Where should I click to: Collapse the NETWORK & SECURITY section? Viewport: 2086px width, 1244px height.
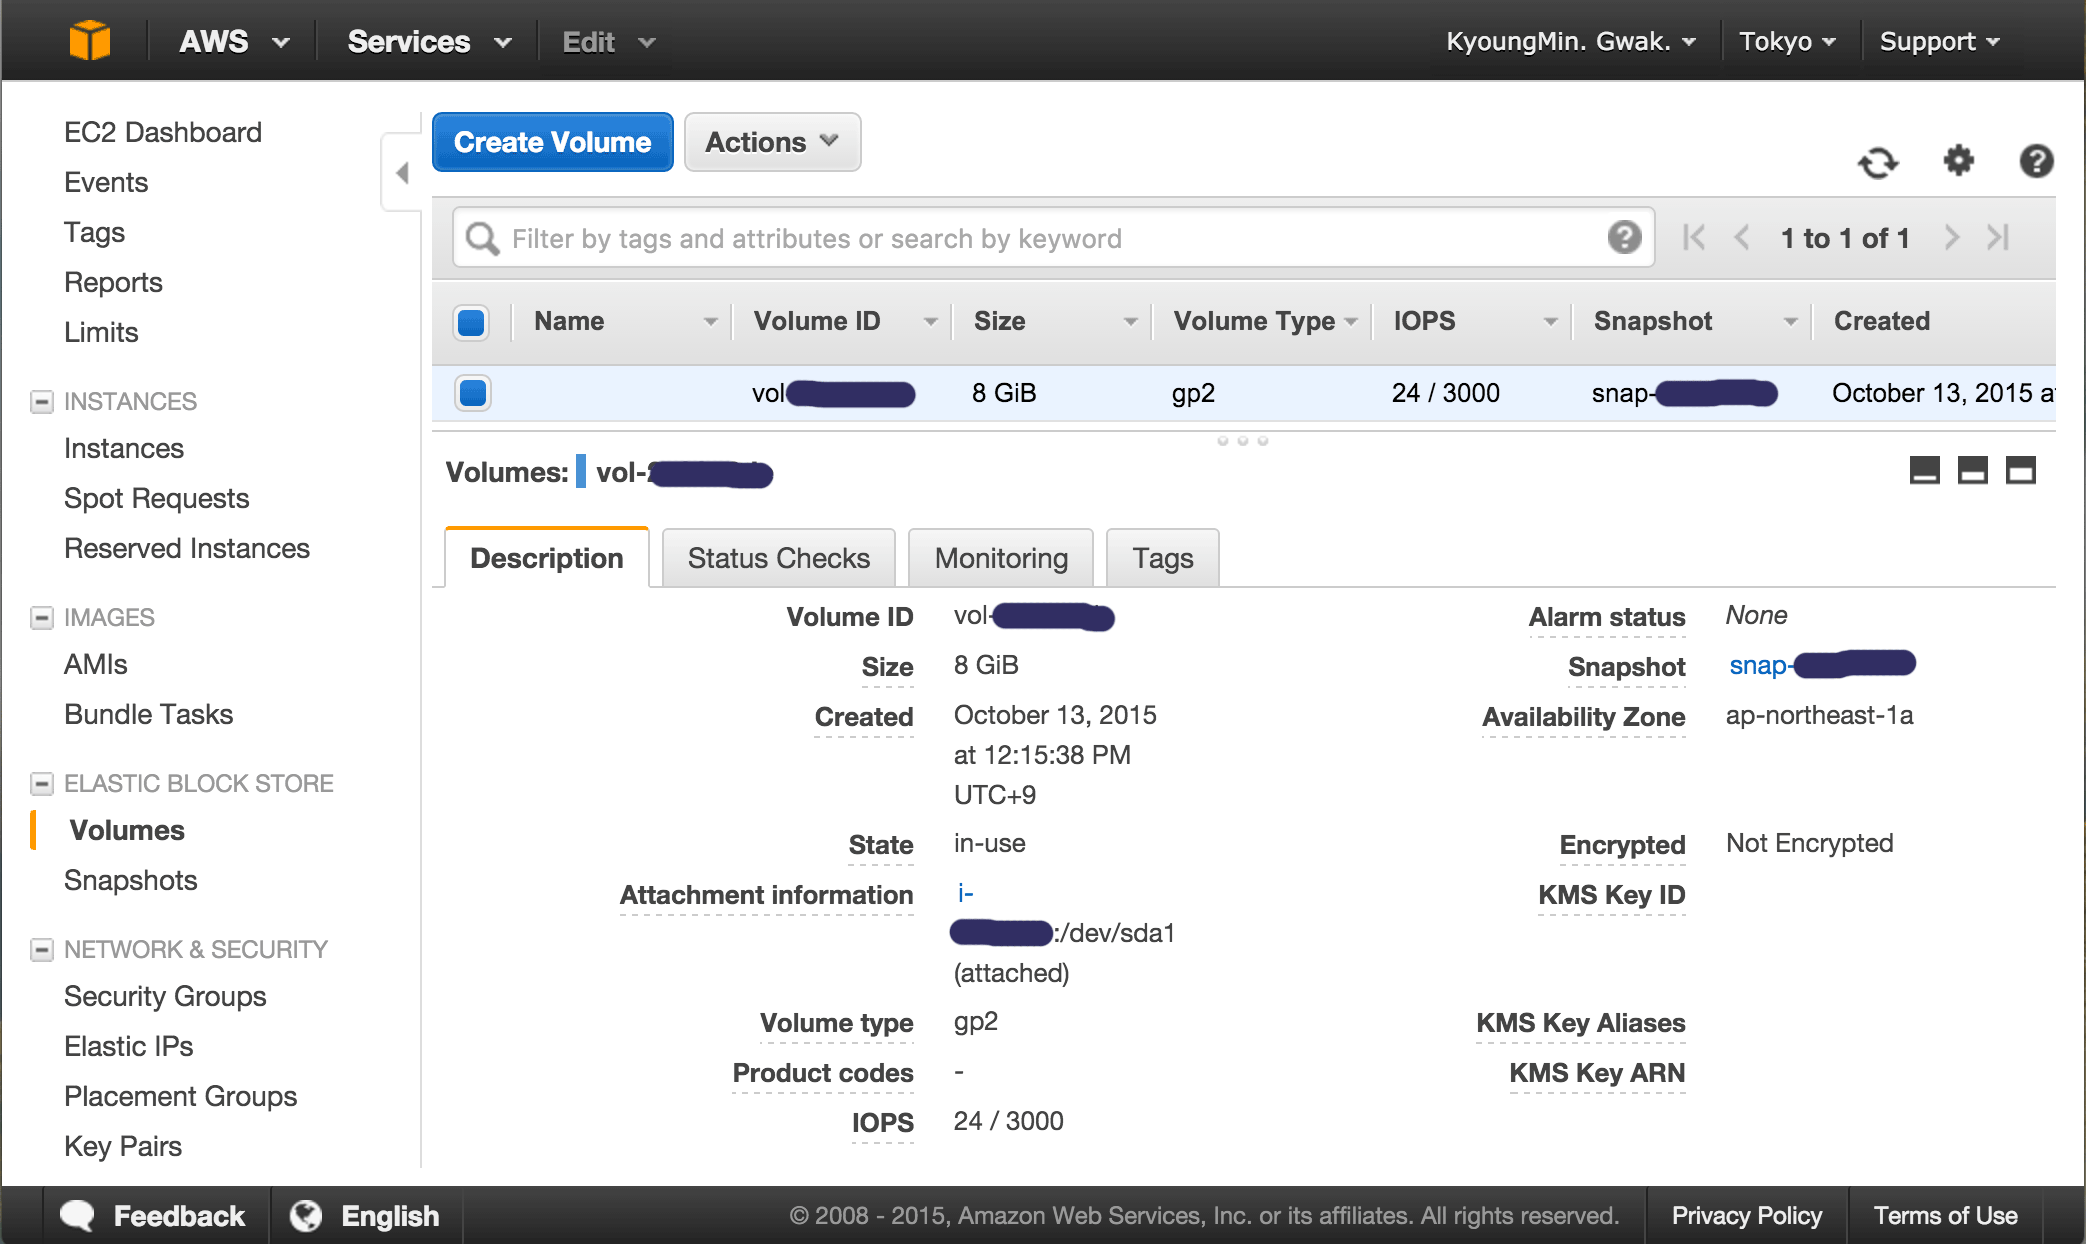pos(42,950)
